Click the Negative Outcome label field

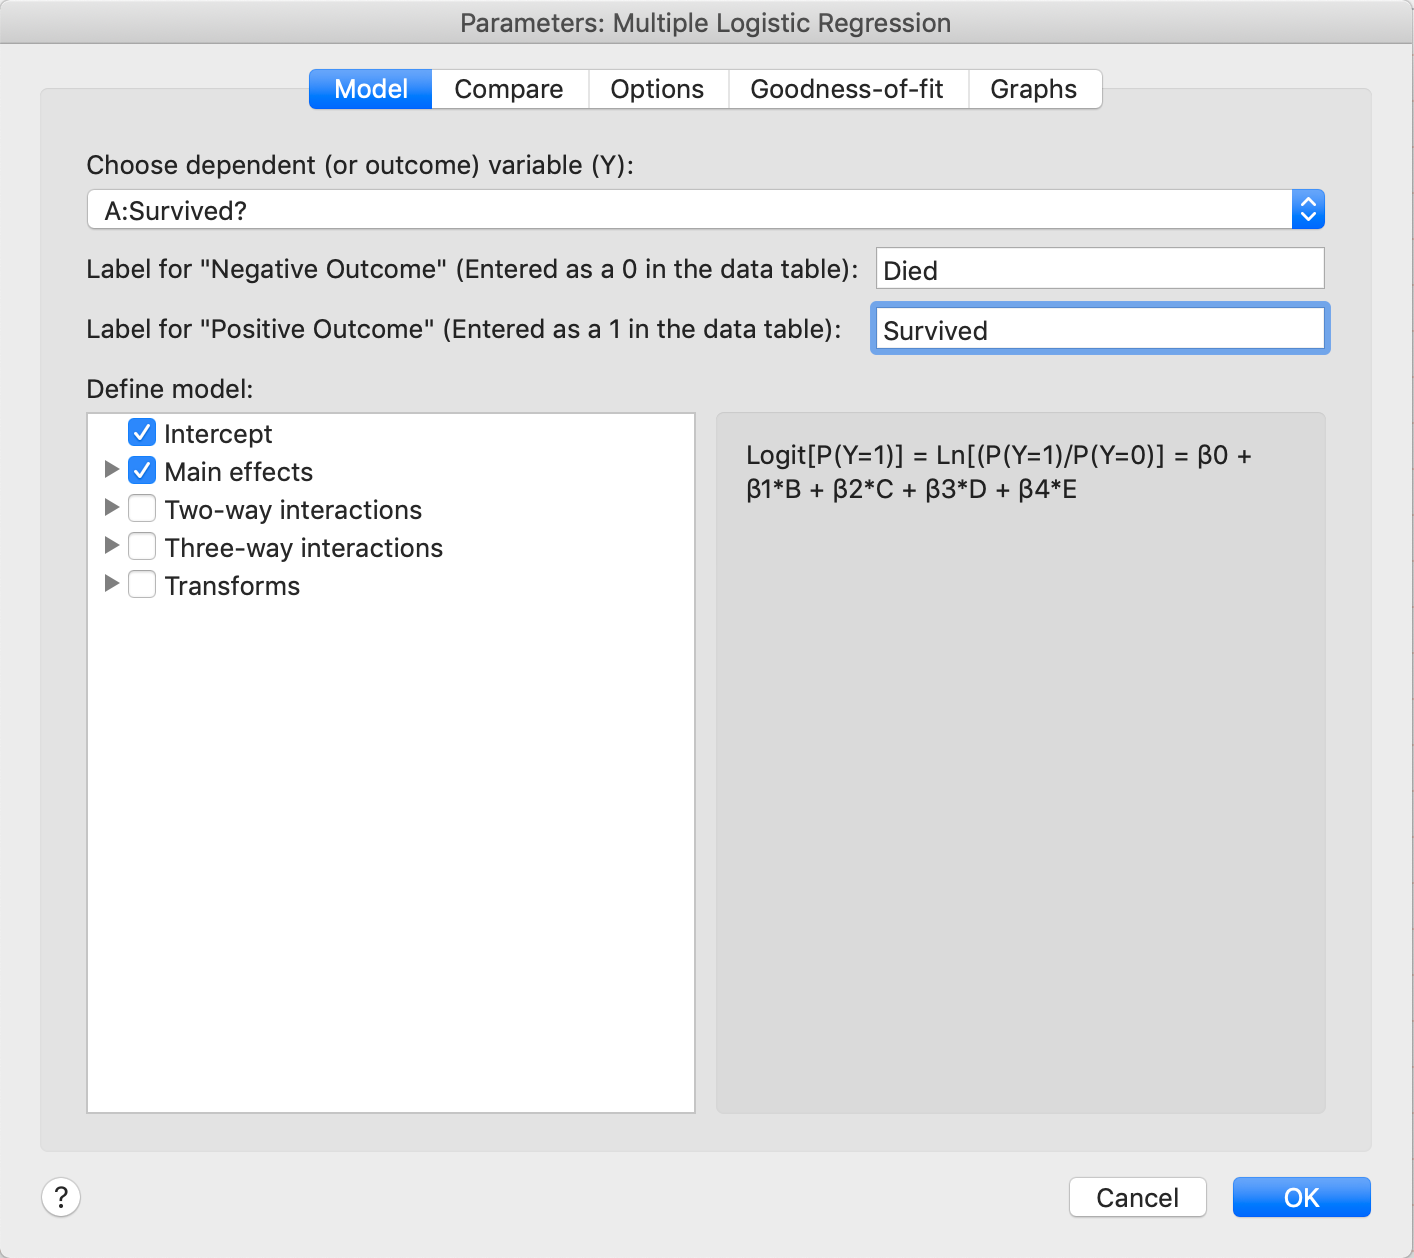1099,269
